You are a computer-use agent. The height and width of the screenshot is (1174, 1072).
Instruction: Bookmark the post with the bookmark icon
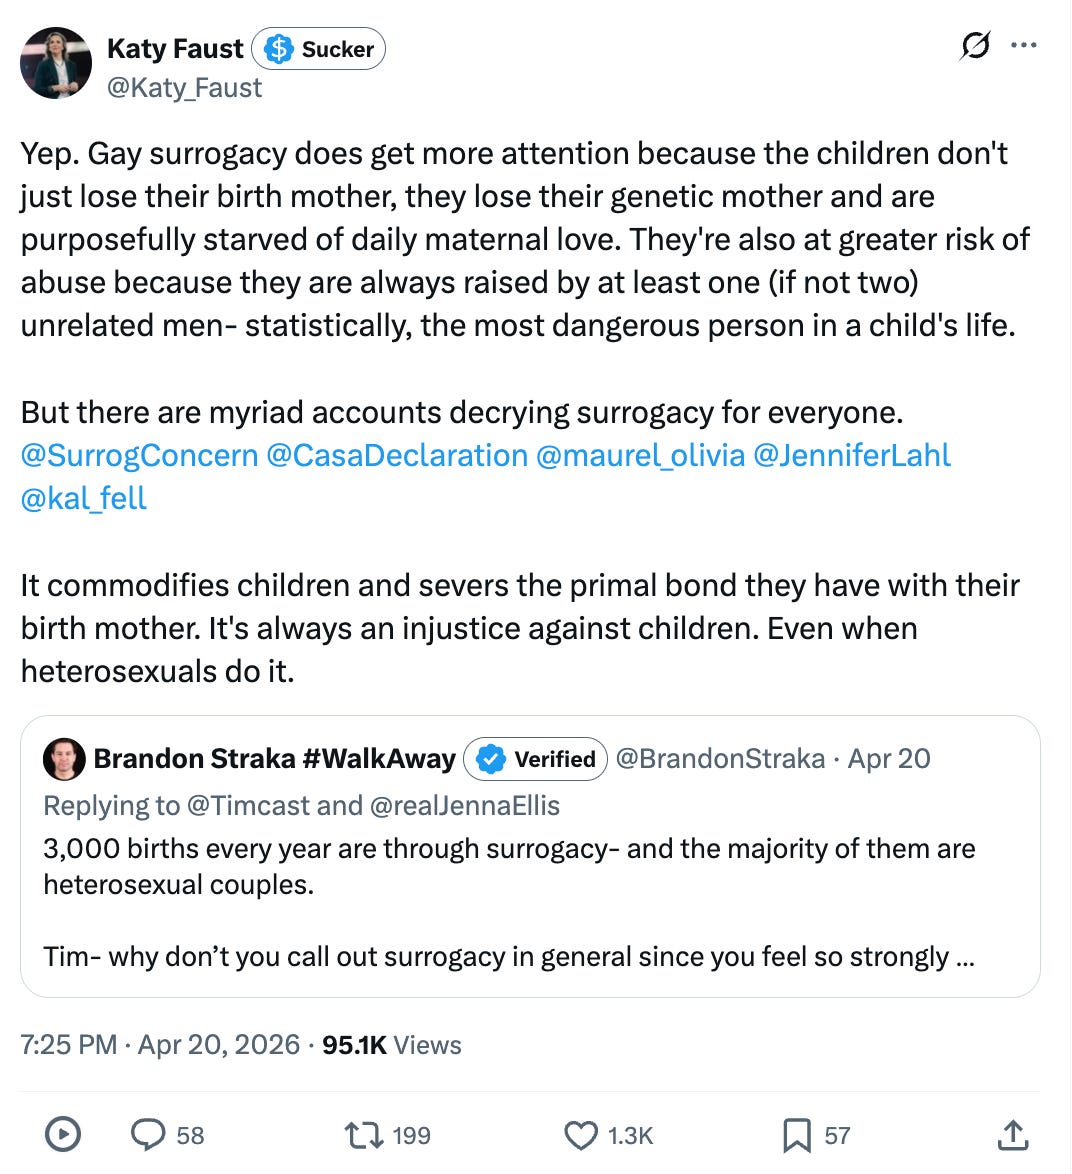pyautogui.click(x=797, y=1135)
